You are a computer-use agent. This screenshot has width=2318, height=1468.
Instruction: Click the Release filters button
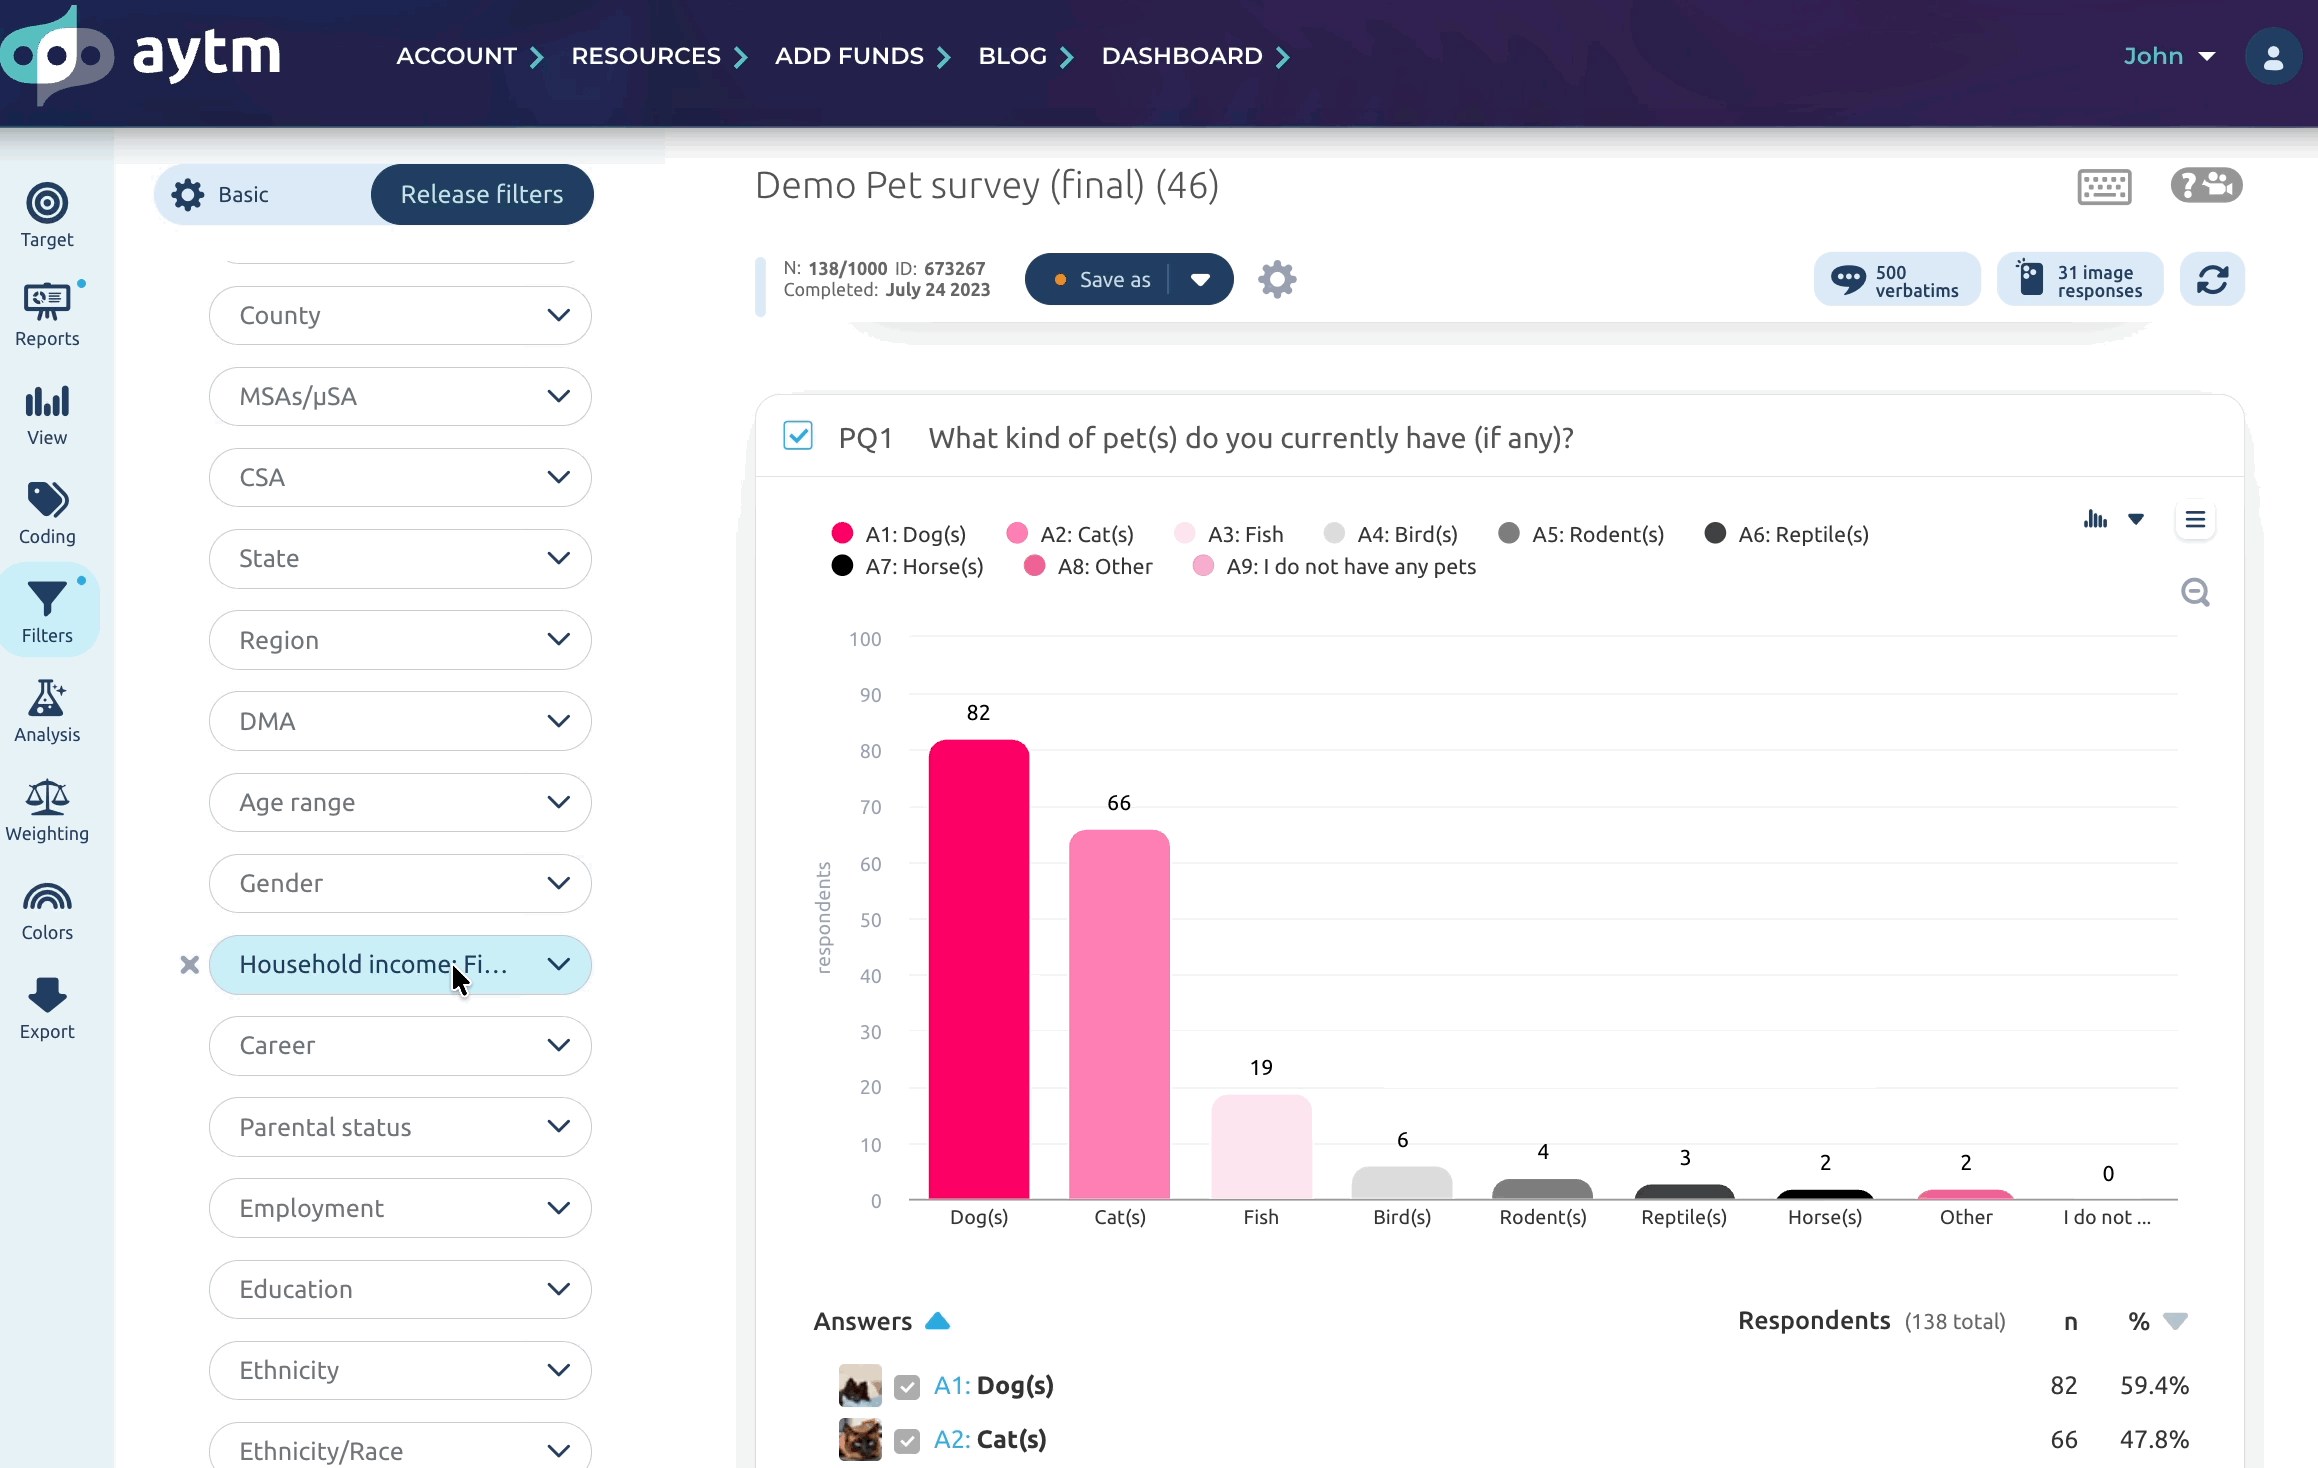pyautogui.click(x=482, y=194)
